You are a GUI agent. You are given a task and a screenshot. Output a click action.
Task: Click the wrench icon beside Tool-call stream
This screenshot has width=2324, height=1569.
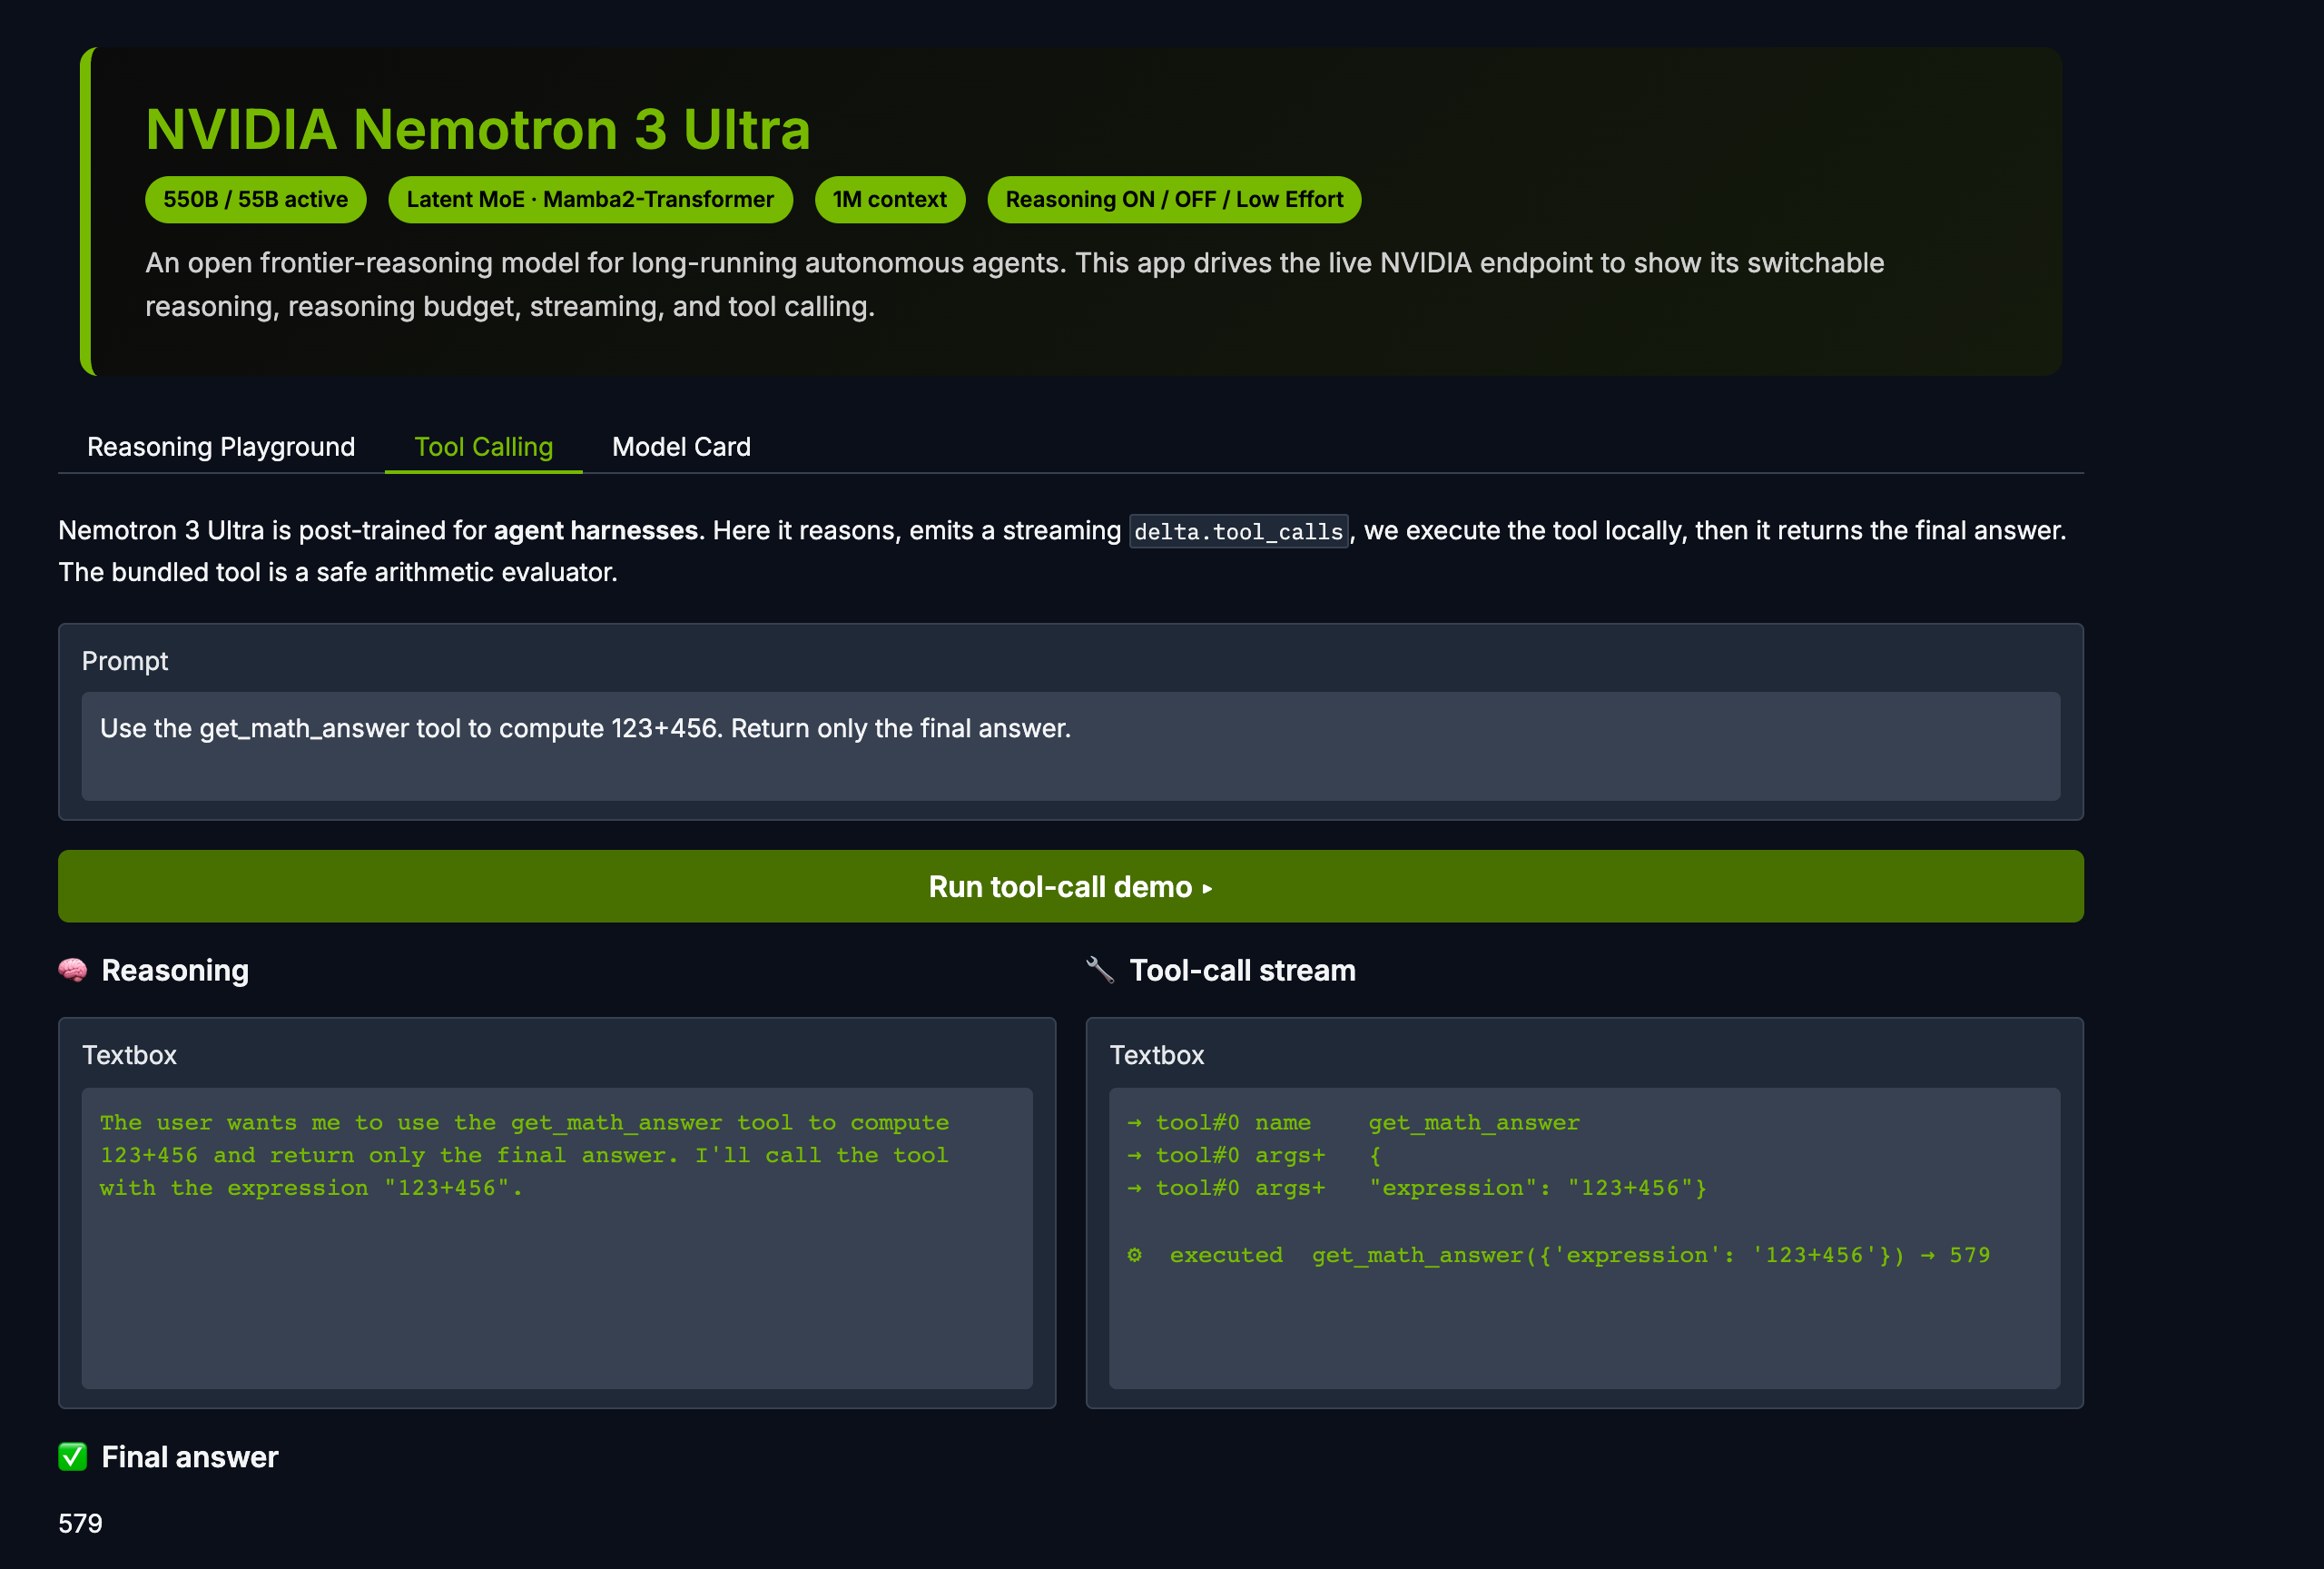coord(1100,970)
